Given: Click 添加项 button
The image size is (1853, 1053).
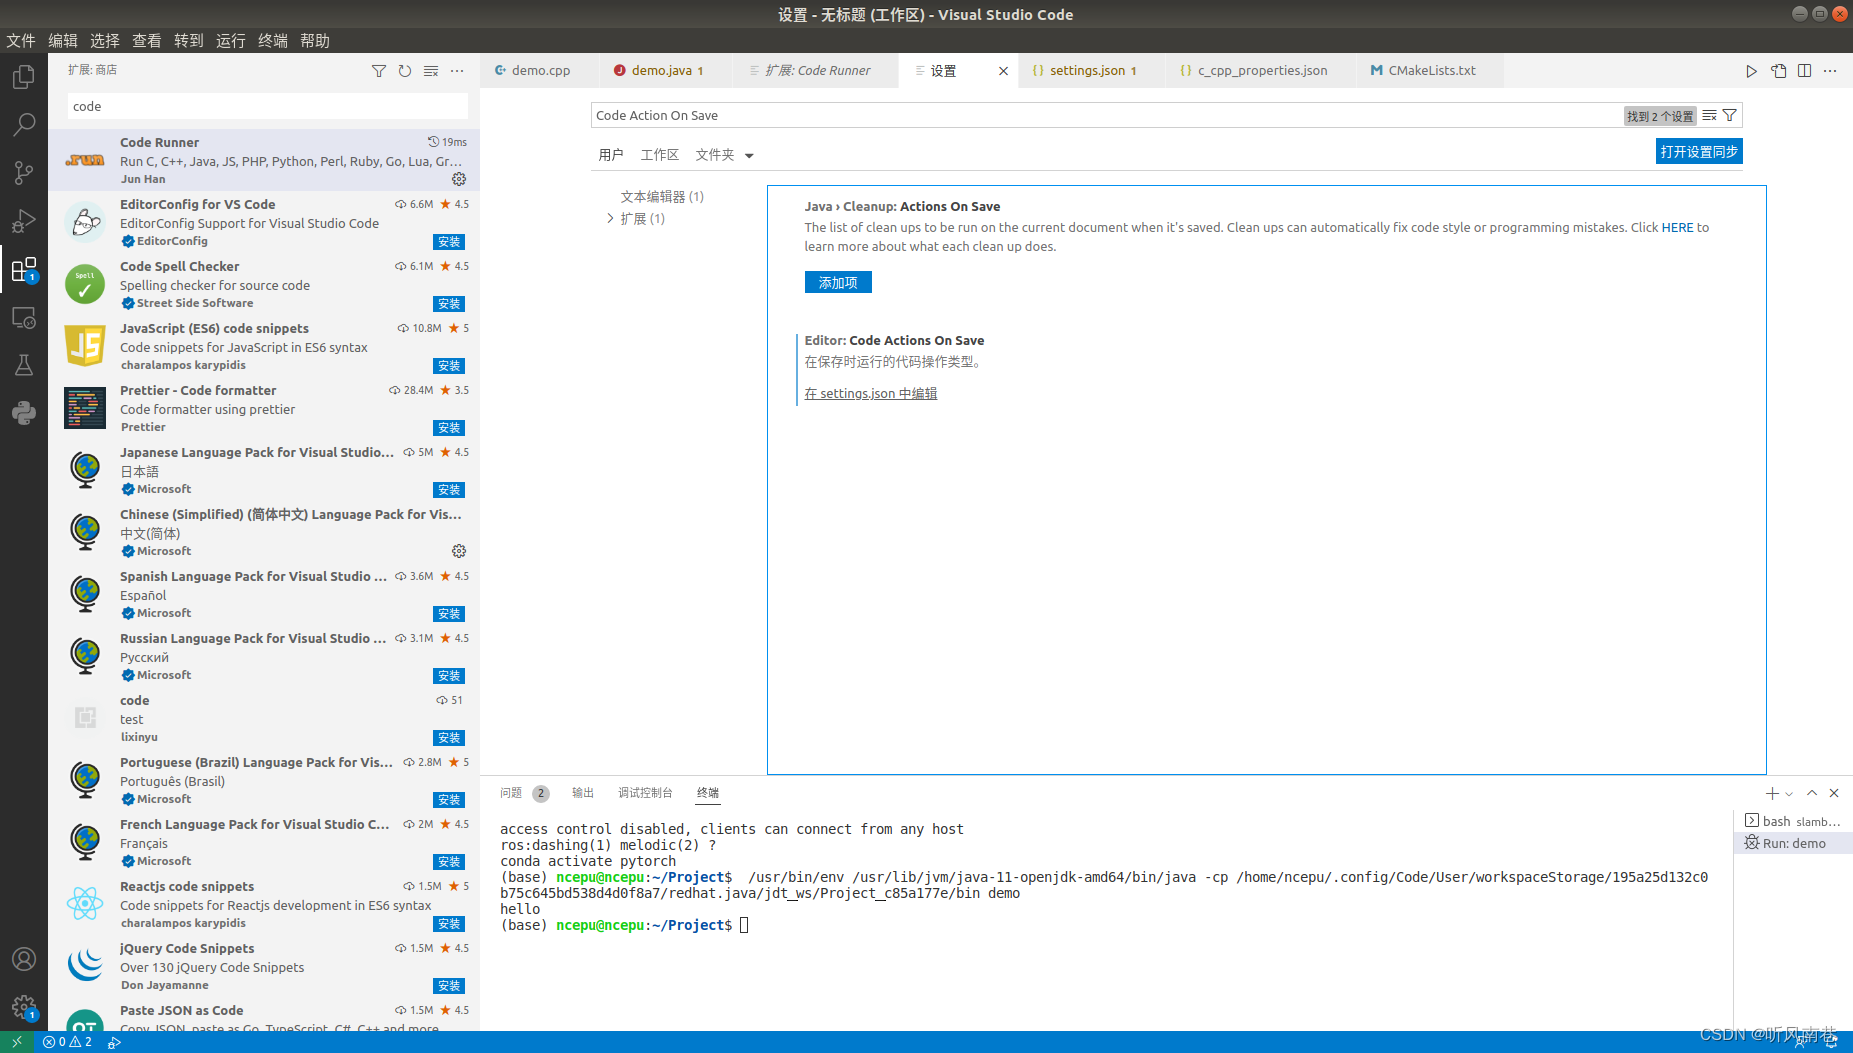Looking at the screenshot, I should (838, 283).
